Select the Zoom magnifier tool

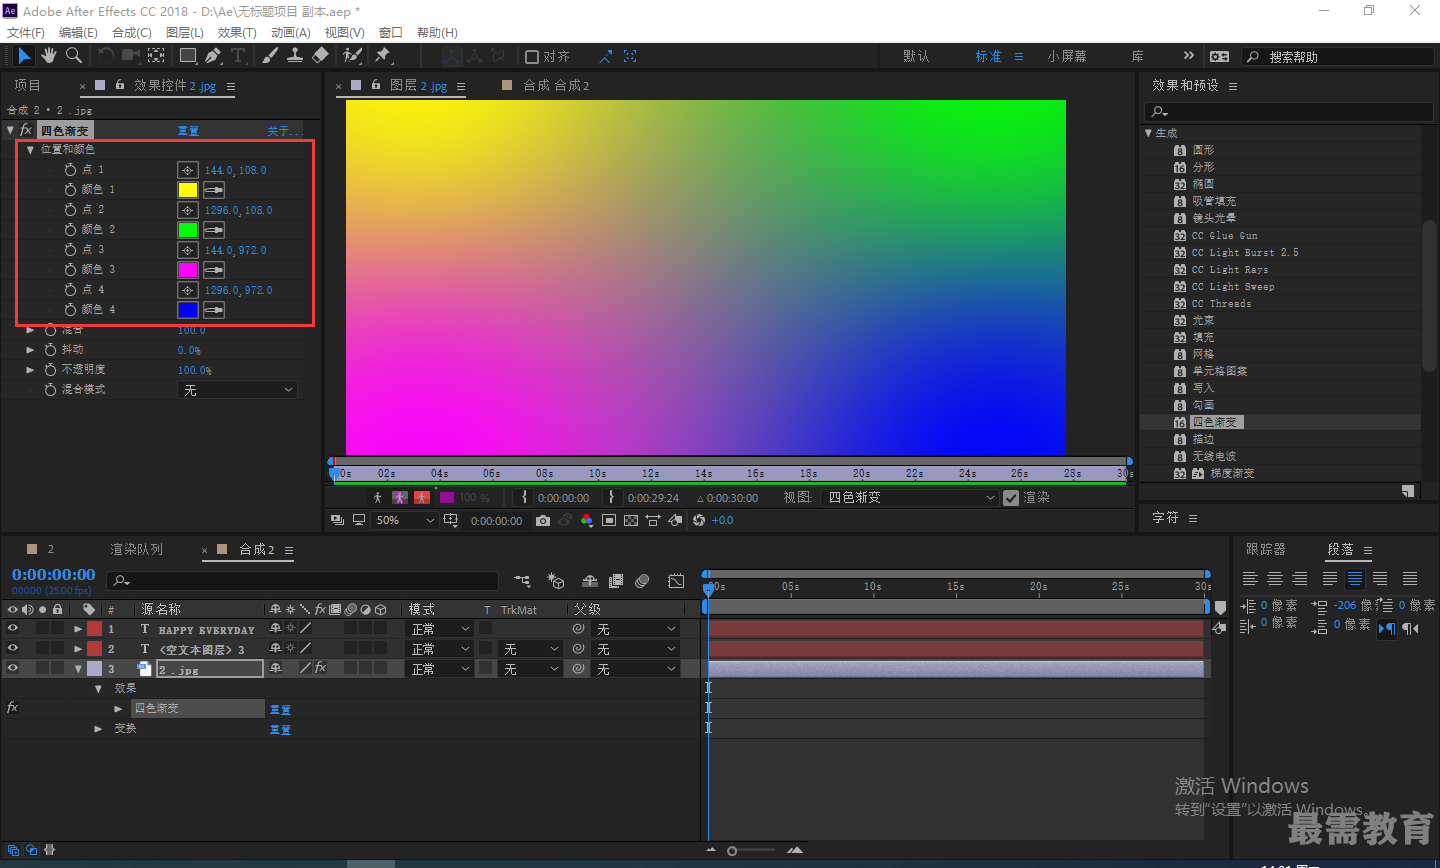(74, 56)
